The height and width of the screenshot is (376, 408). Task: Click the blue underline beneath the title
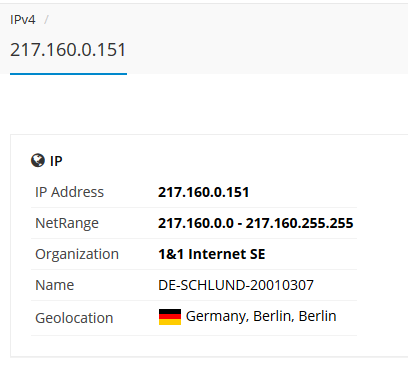point(68,74)
